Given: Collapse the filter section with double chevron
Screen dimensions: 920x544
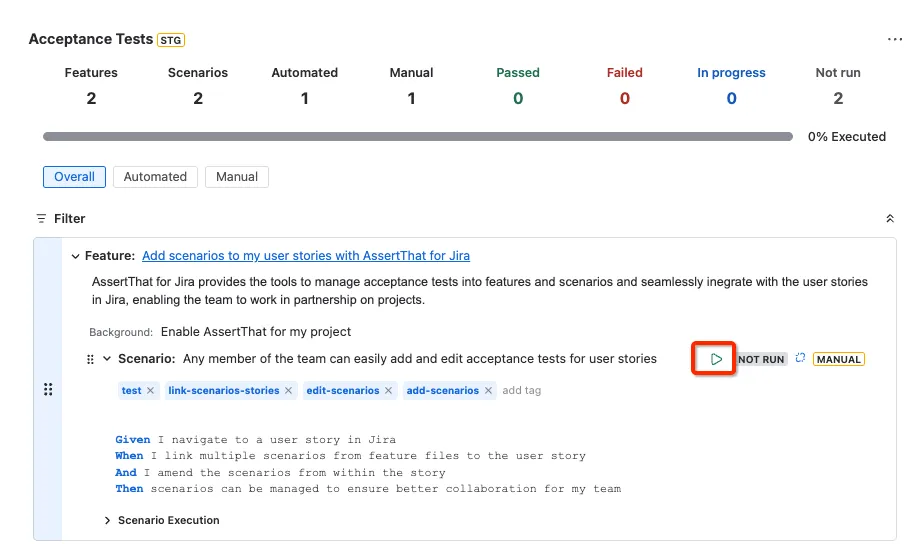Looking at the screenshot, I should (889, 218).
